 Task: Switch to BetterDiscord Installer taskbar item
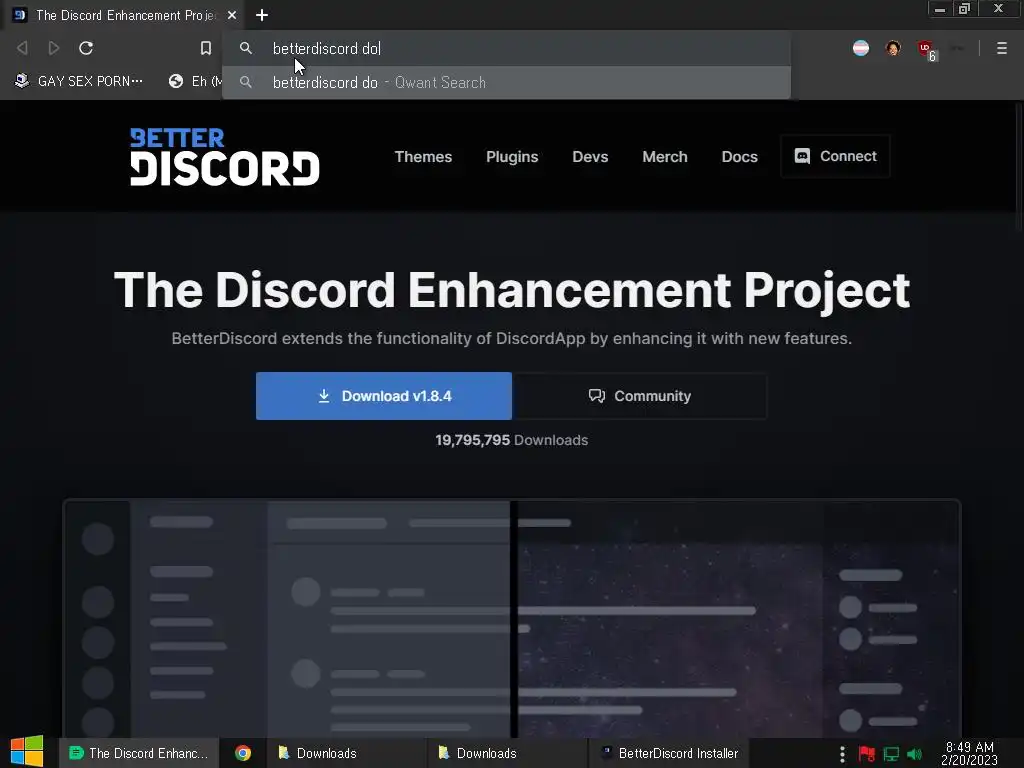point(669,753)
